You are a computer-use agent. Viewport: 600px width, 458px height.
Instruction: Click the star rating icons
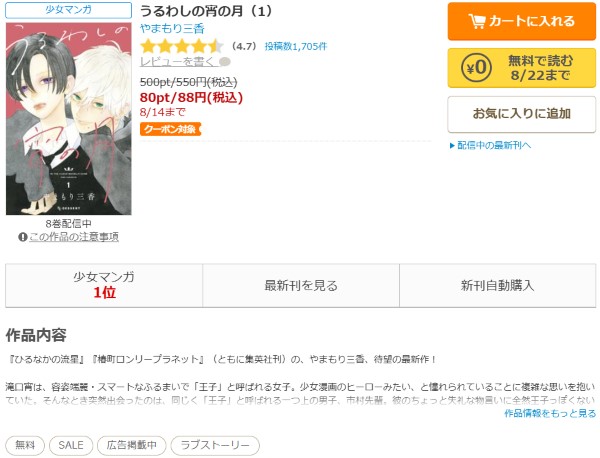[x=182, y=46]
